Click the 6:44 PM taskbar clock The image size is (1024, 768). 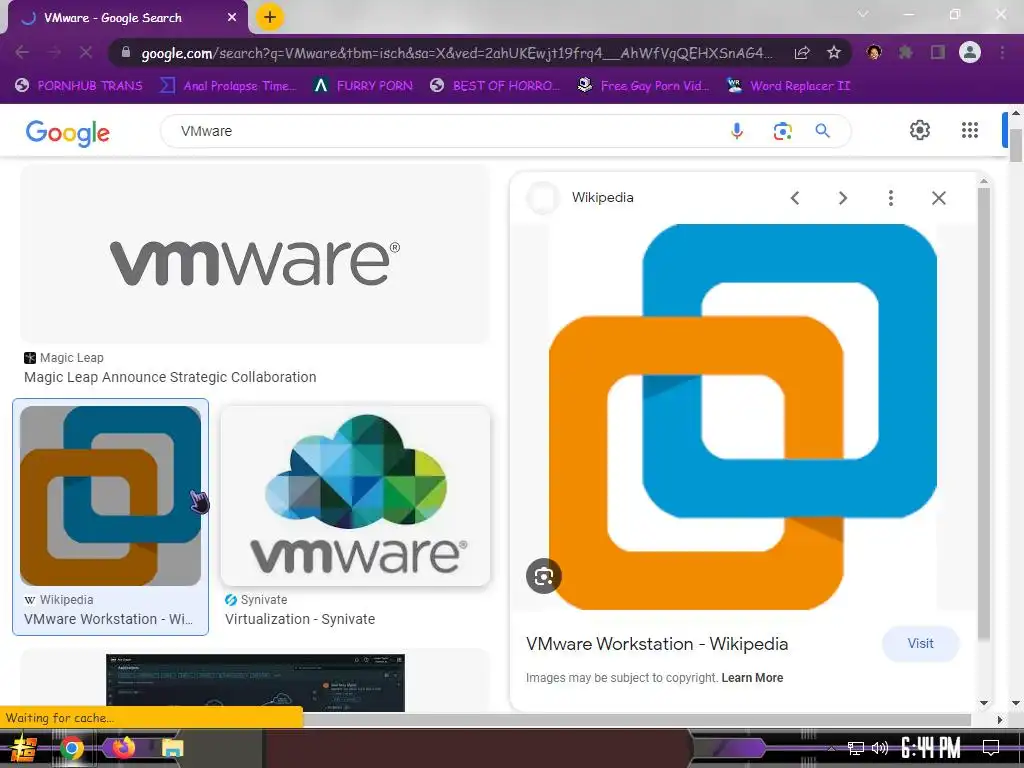[x=930, y=747]
